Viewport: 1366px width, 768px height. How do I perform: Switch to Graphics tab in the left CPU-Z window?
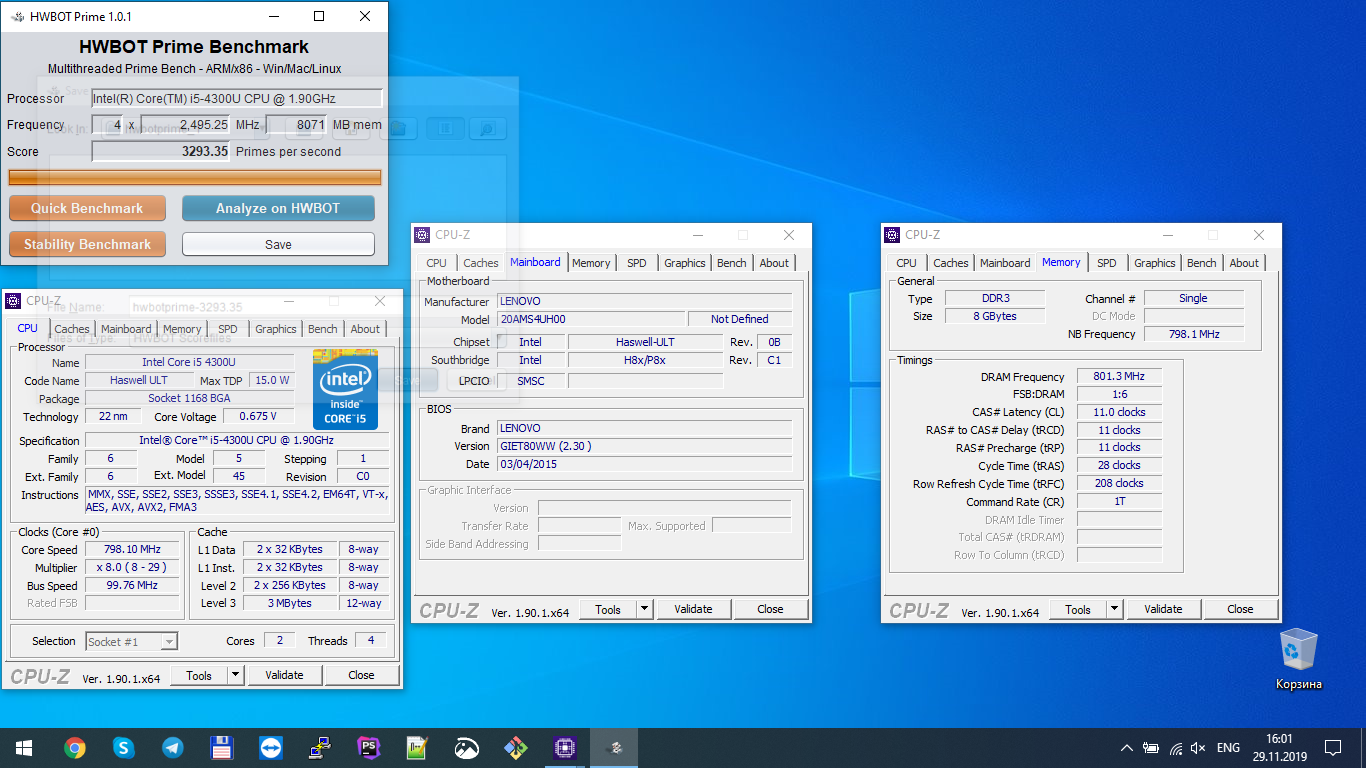(275, 329)
